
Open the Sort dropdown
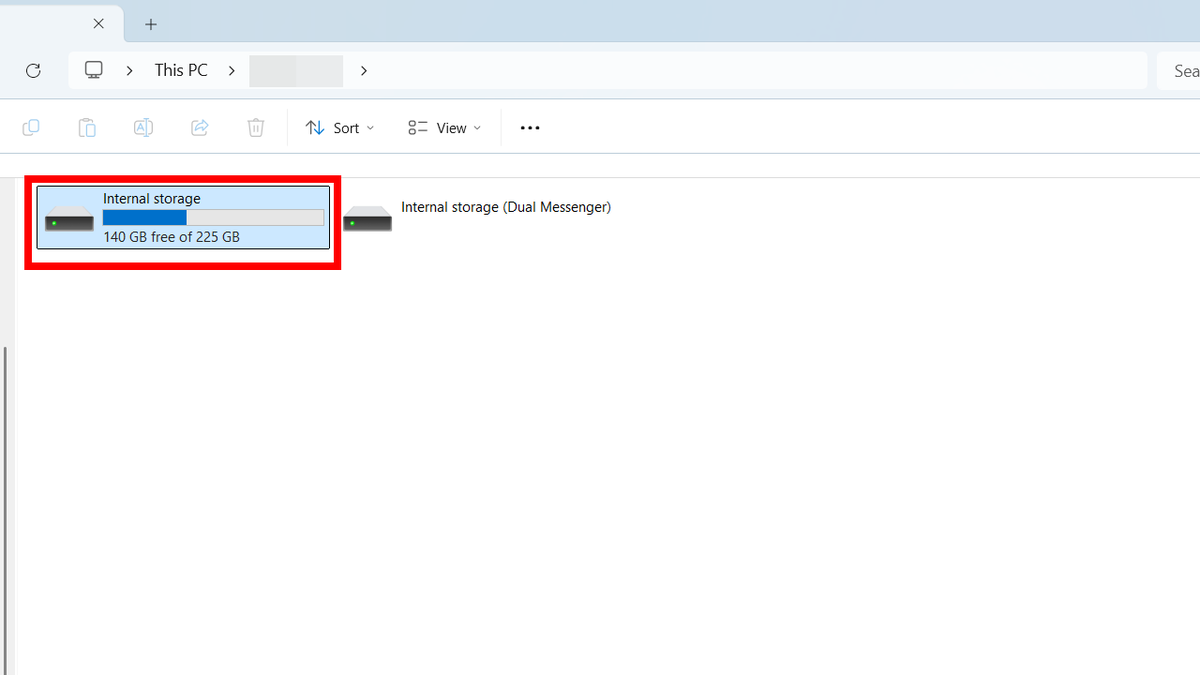point(340,128)
